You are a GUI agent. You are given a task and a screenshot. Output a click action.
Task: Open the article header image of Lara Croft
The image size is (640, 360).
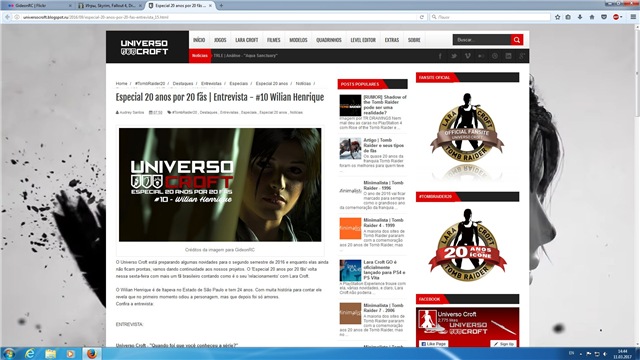220,184
